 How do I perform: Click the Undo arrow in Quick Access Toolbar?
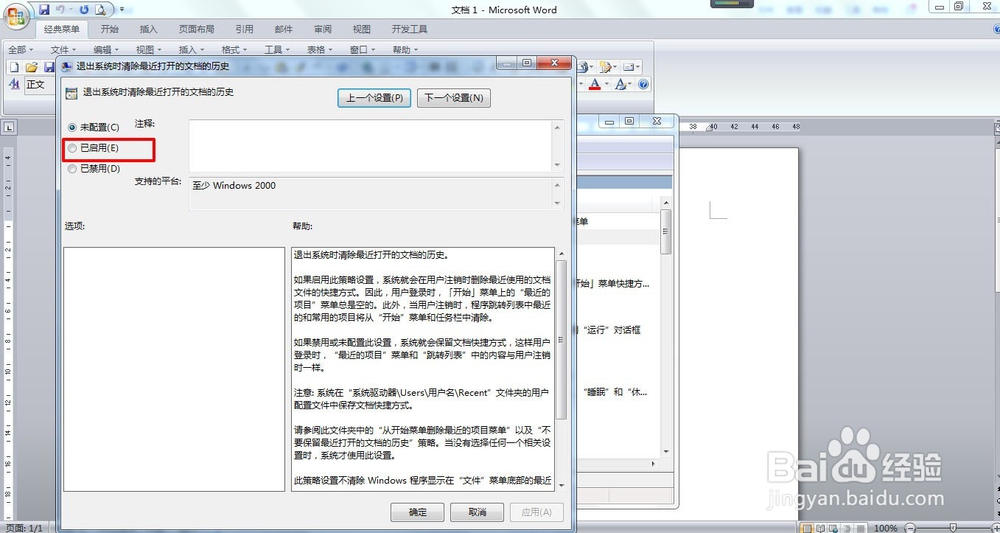click(x=60, y=10)
